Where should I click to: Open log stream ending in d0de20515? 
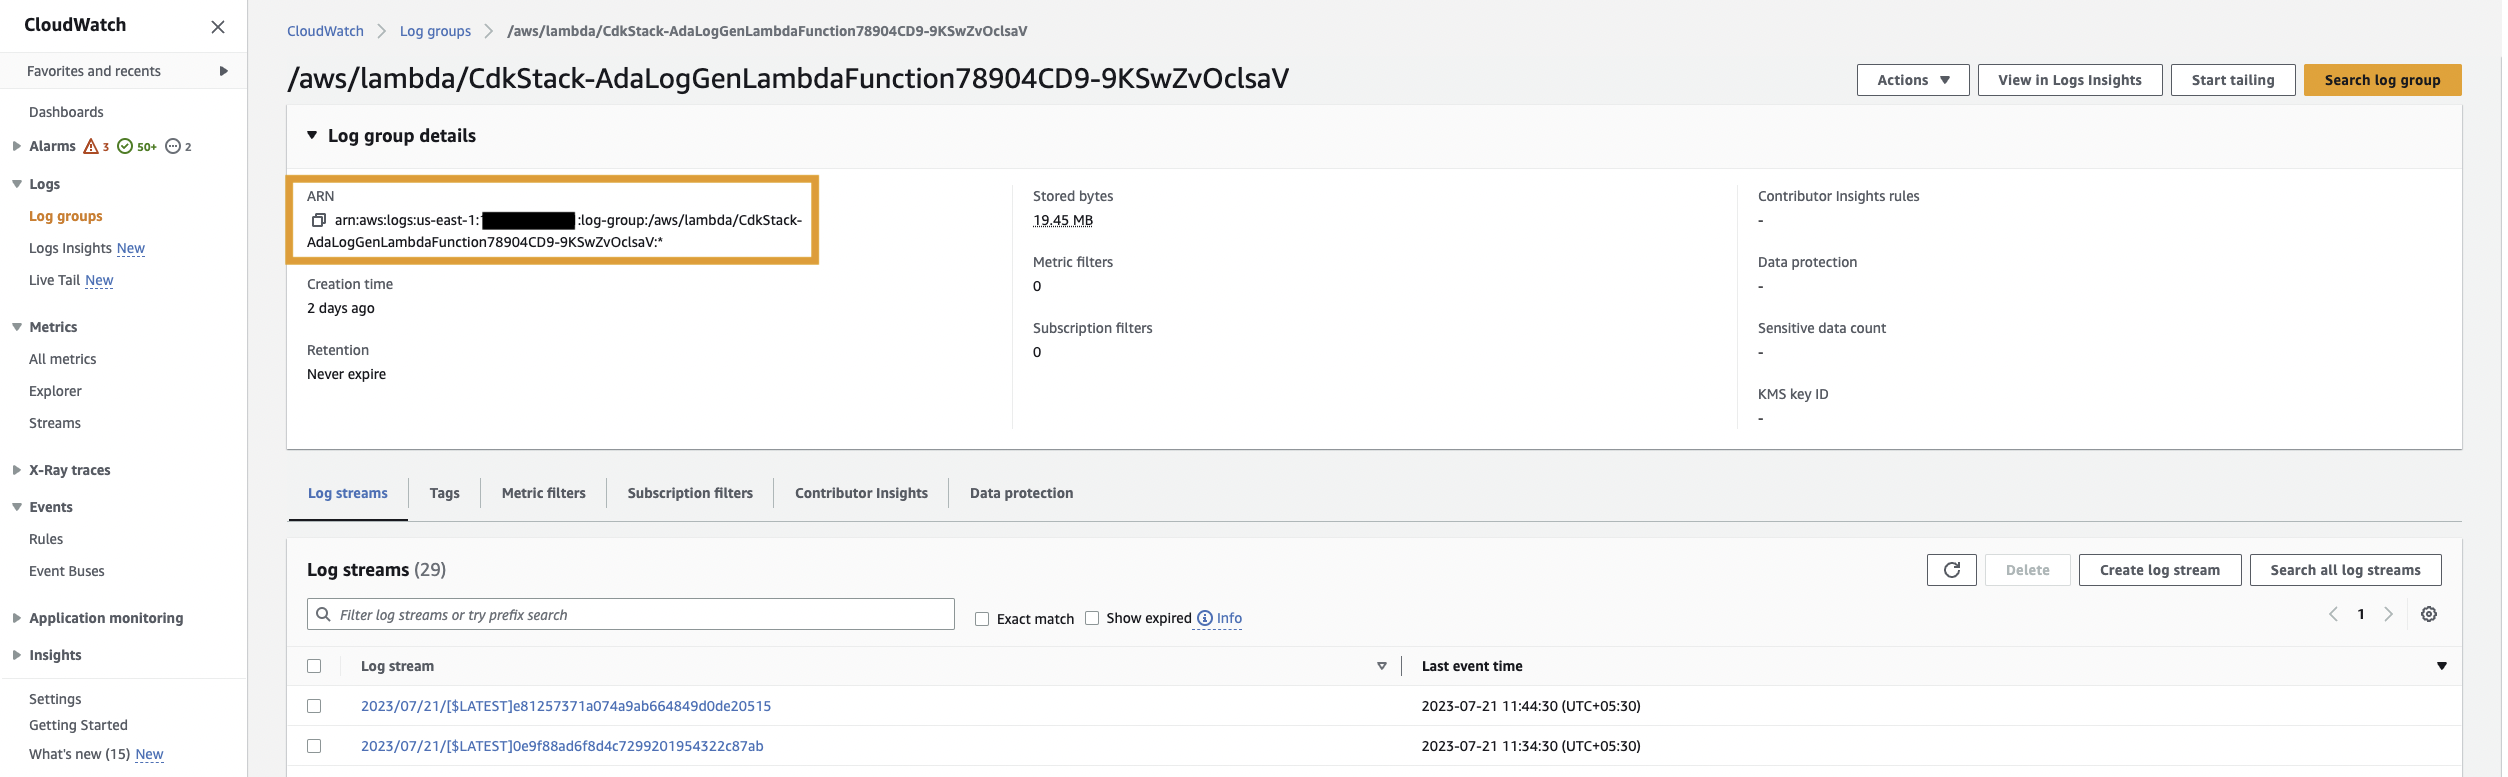[566, 706]
